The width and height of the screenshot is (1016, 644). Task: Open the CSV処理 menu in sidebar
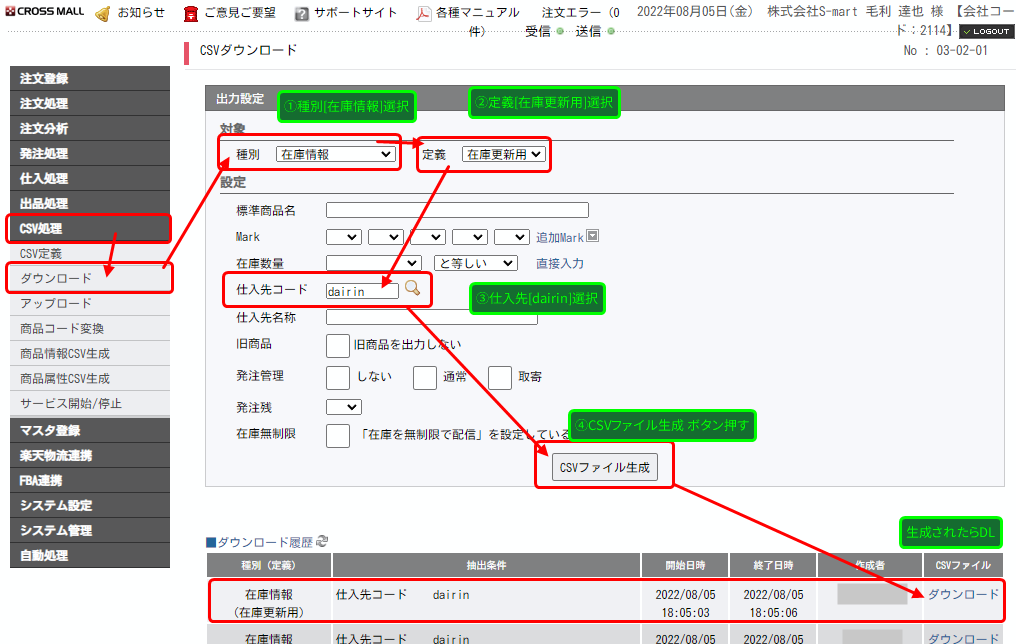(89, 229)
